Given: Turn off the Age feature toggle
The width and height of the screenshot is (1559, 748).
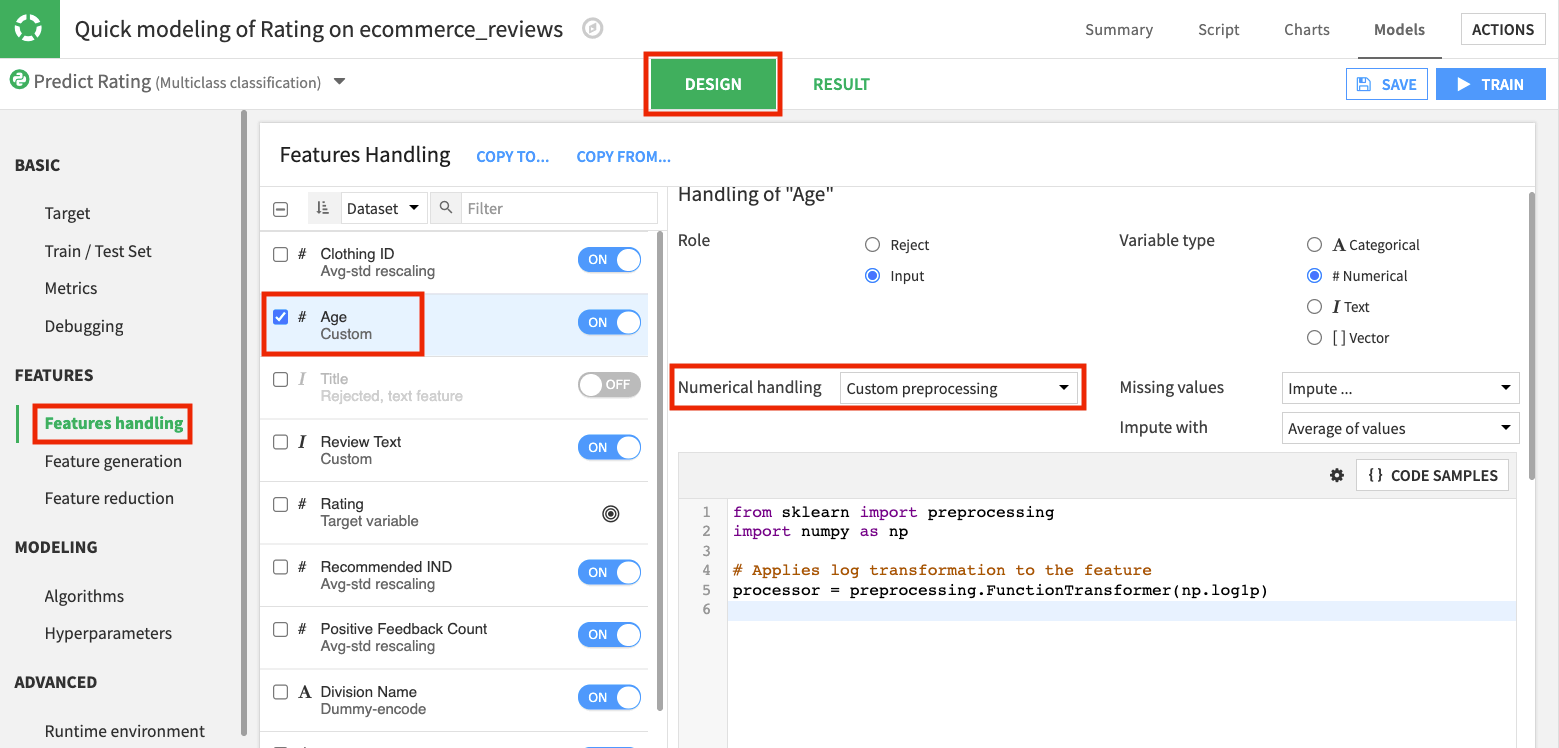Looking at the screenshot, I should click(609, 322).
